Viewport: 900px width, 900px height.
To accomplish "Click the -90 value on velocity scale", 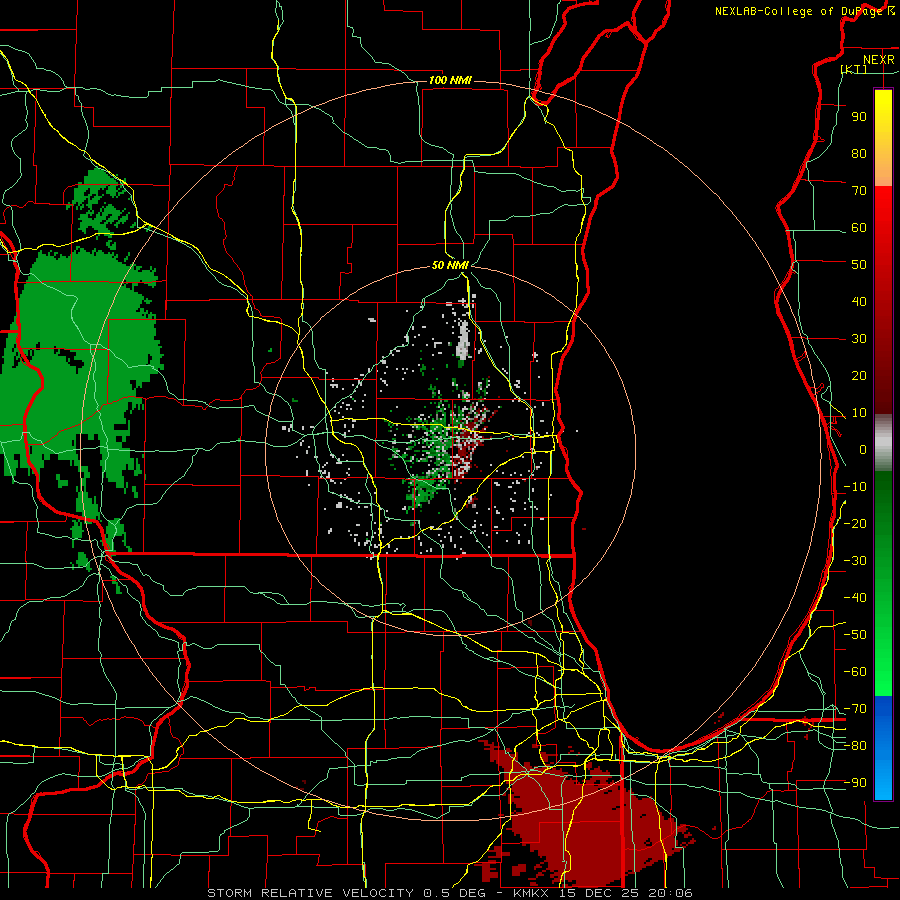I will [855, 783].
